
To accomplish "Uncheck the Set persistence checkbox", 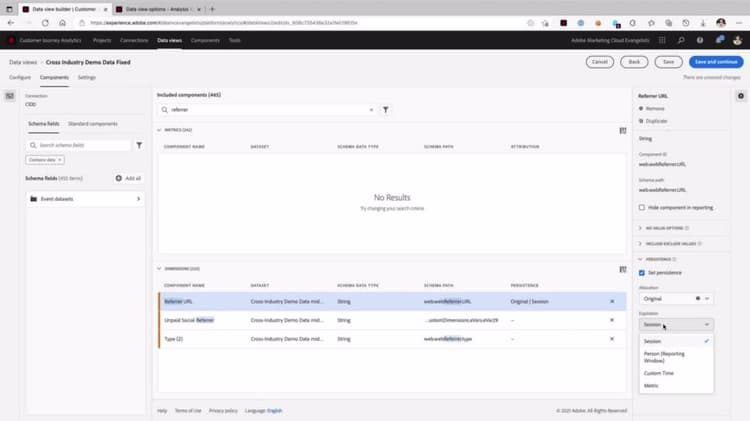I will click(641, 273).
